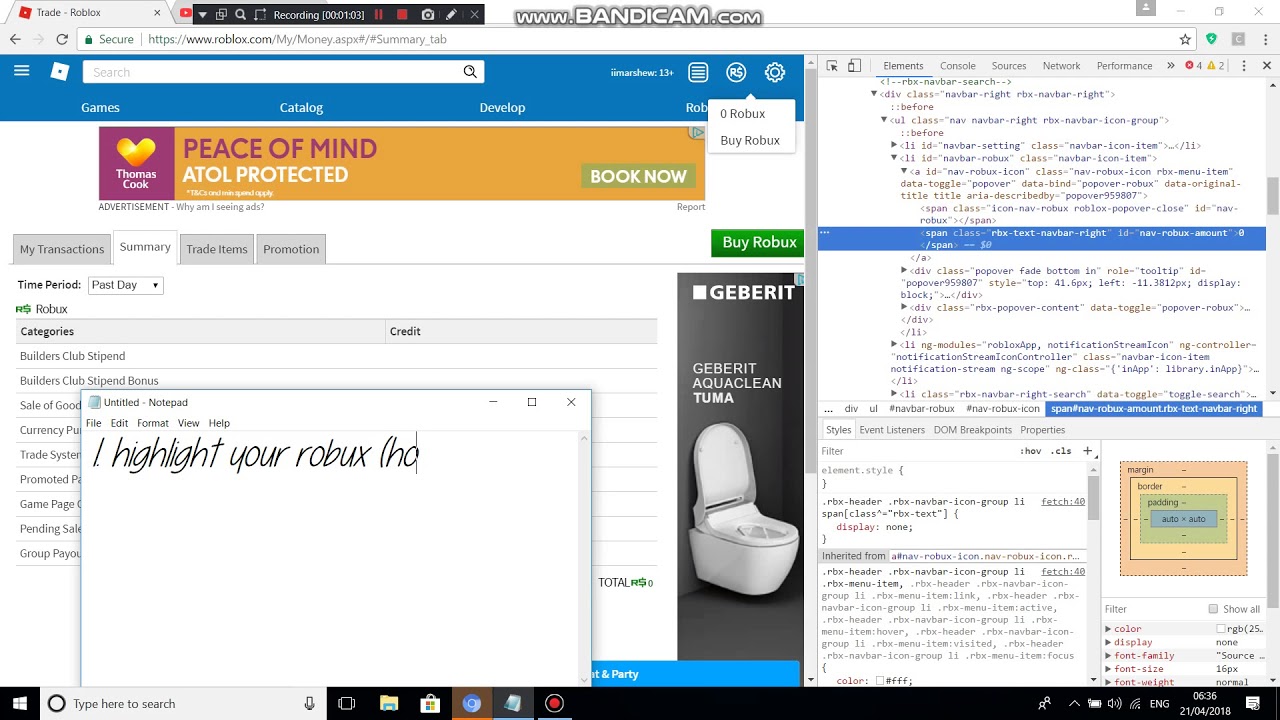
Task: Collapse the li navbar-robux node
Action: click(894, 158)
